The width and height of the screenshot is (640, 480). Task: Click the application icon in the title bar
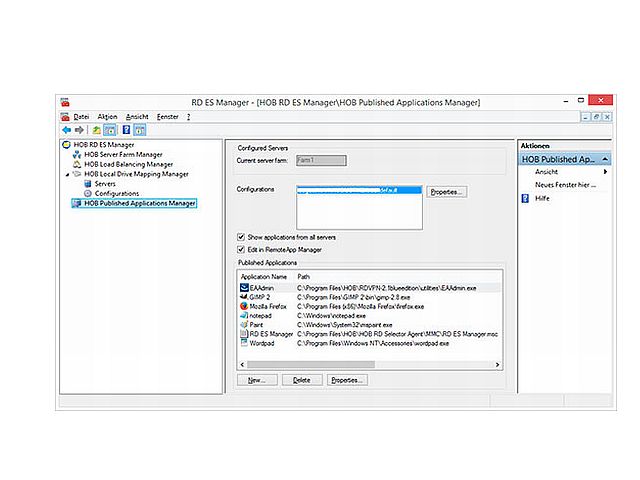coord(65,102)
